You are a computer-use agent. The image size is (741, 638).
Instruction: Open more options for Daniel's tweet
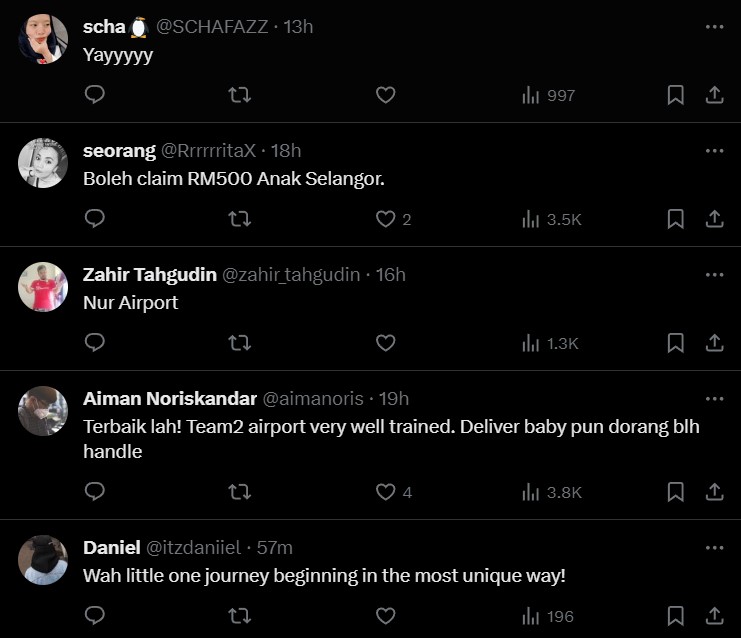tap(714, 548)
